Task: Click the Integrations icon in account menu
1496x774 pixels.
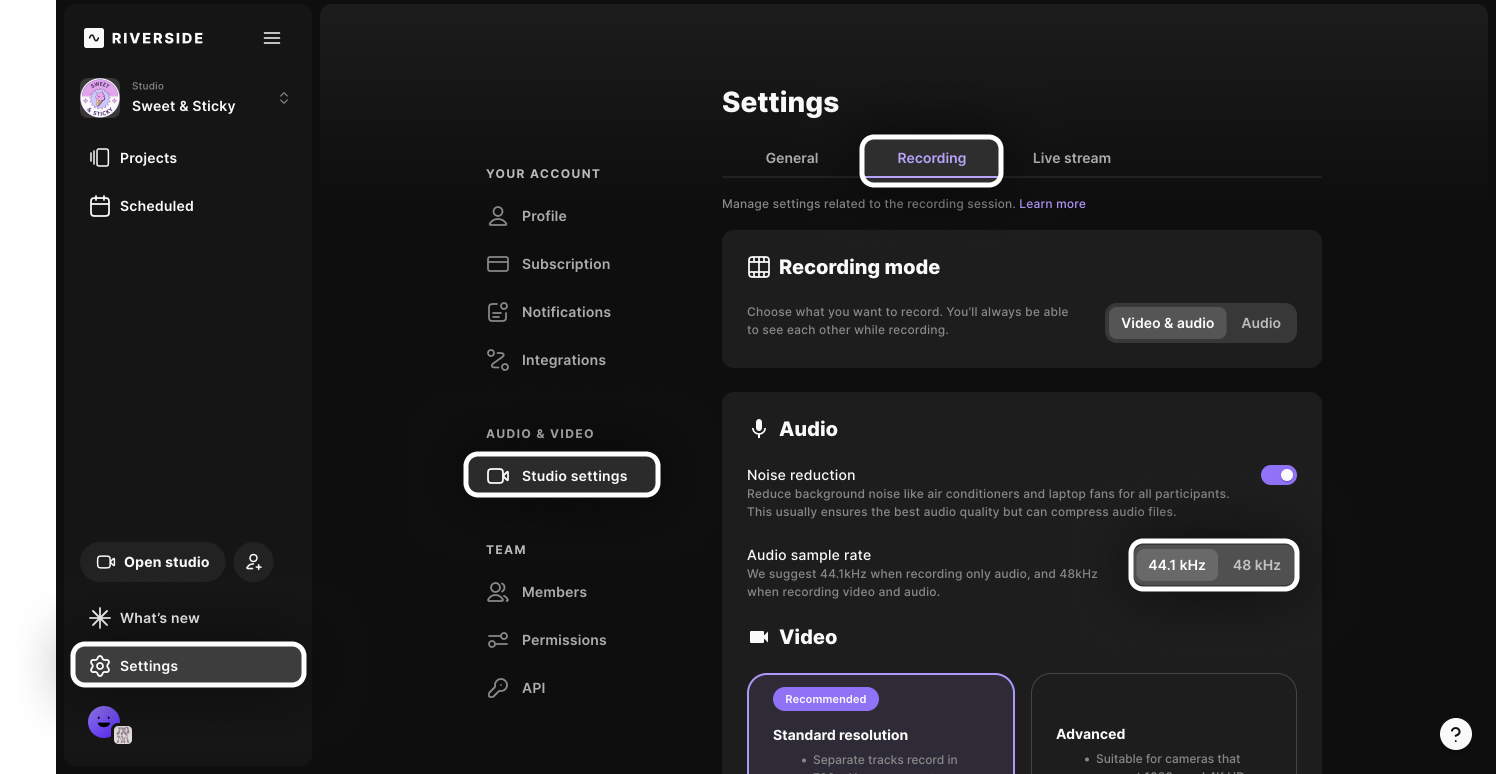Action: pos(498,360)
